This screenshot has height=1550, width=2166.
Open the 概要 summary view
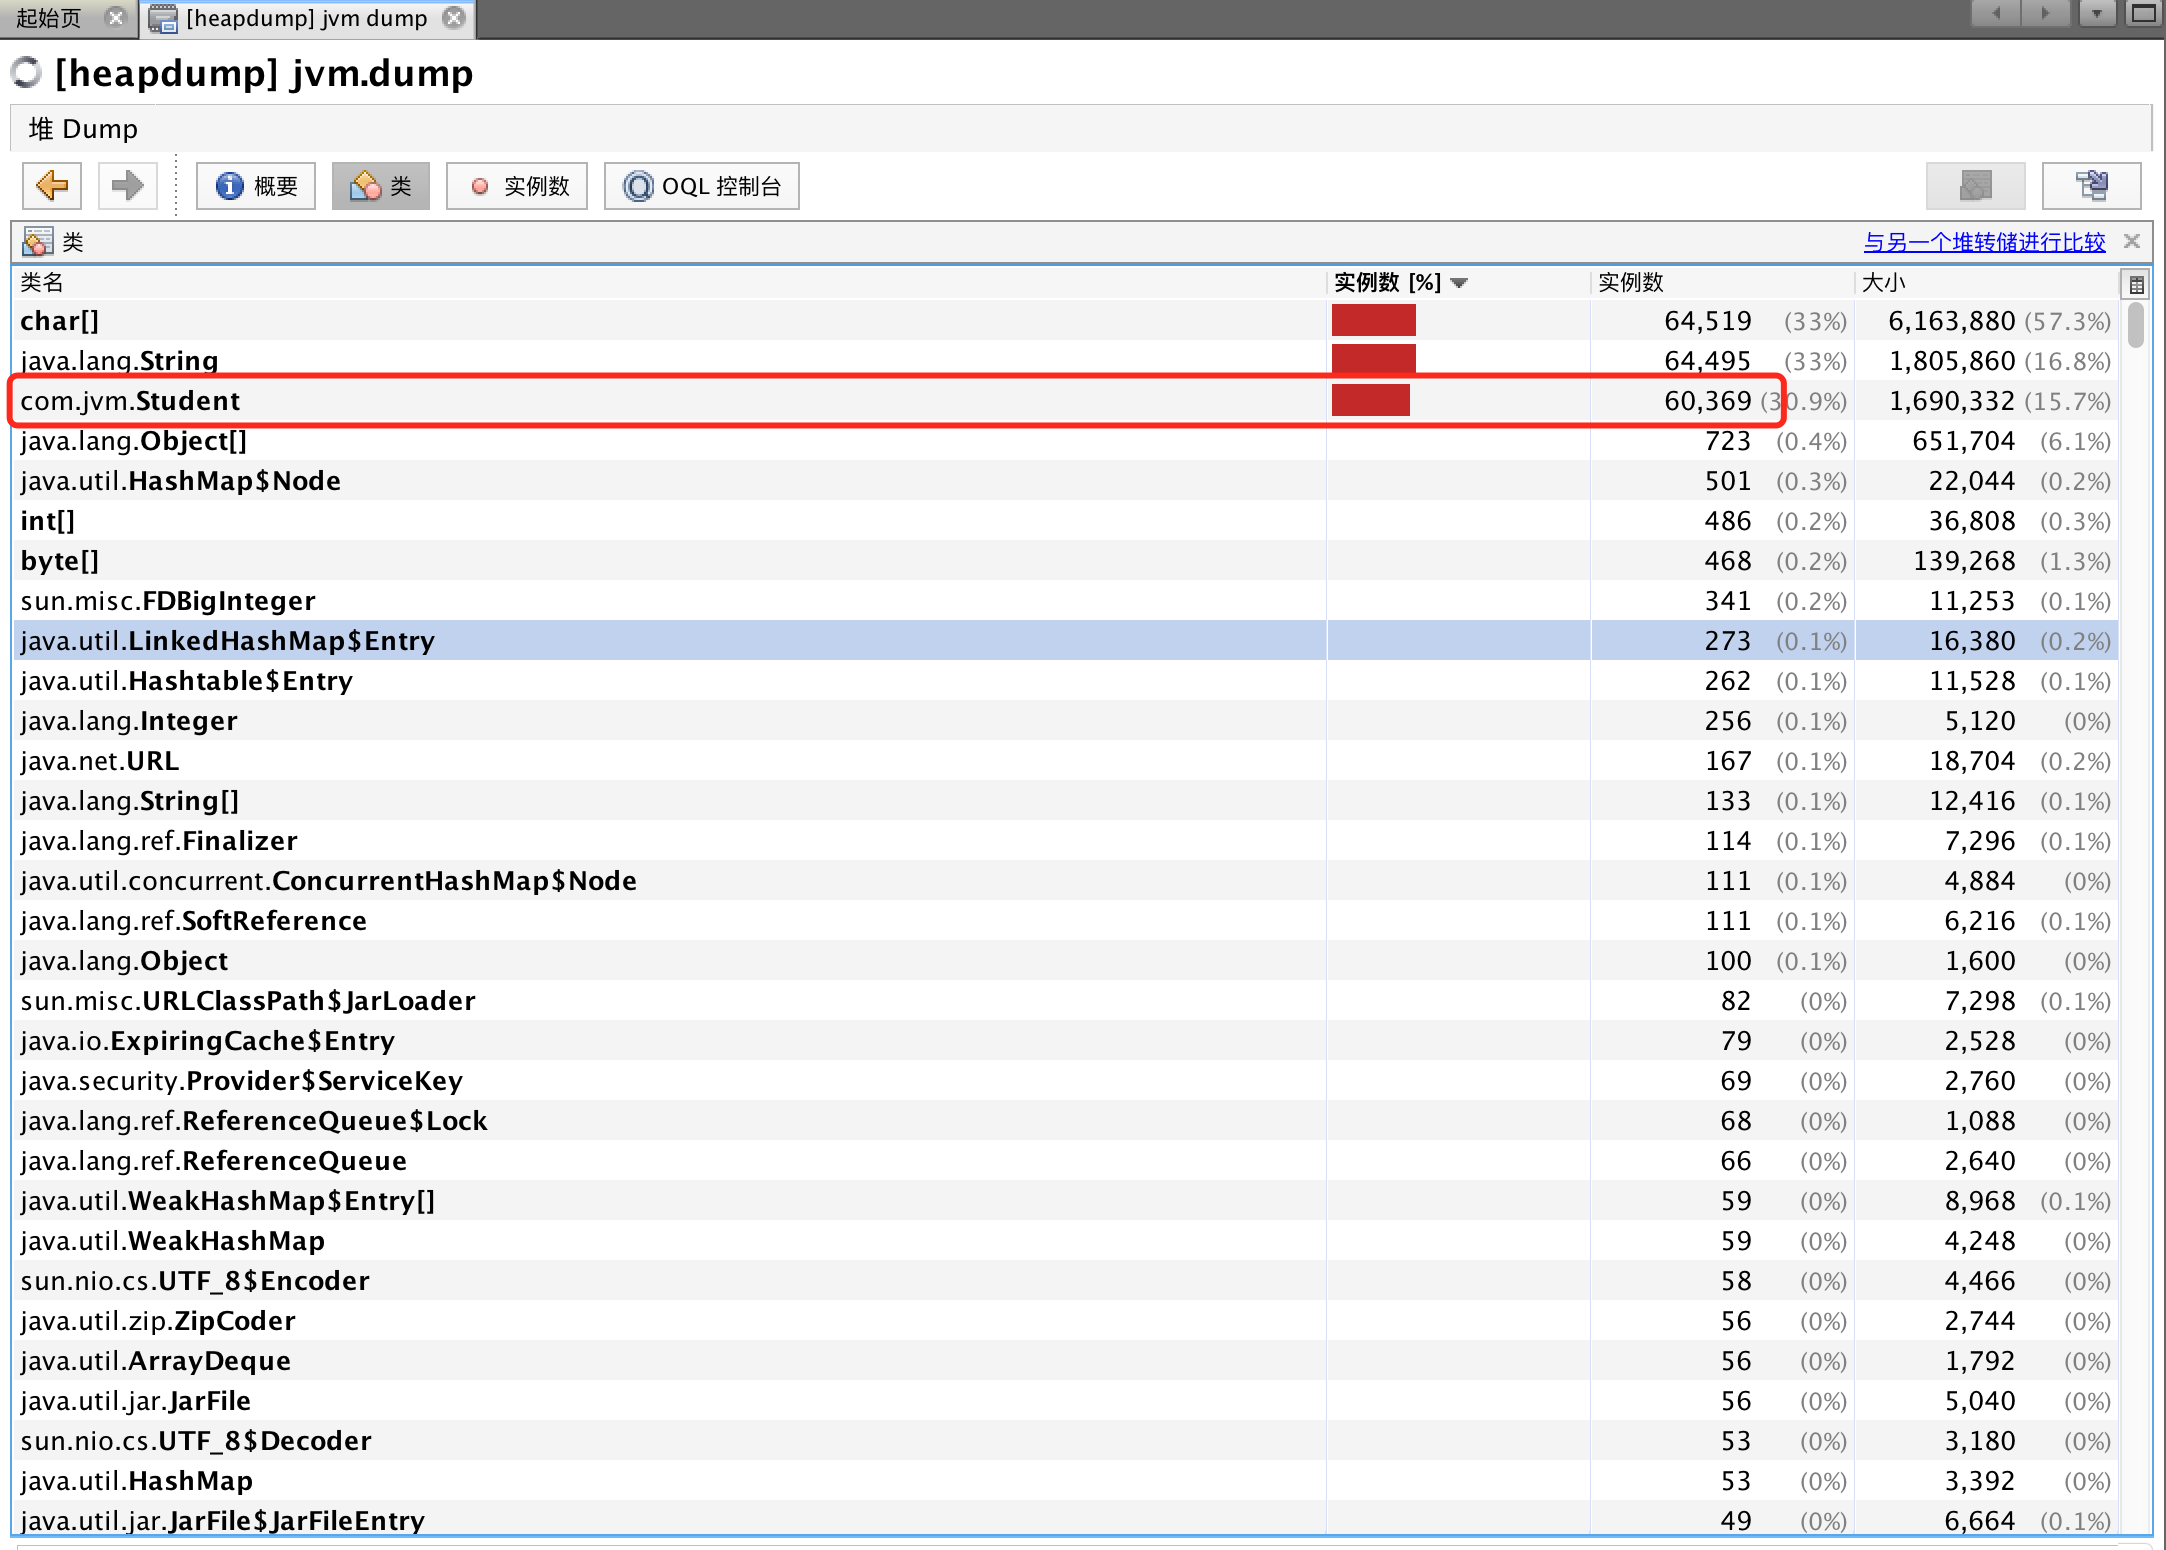pyautogui.click(x=256, y=186)
